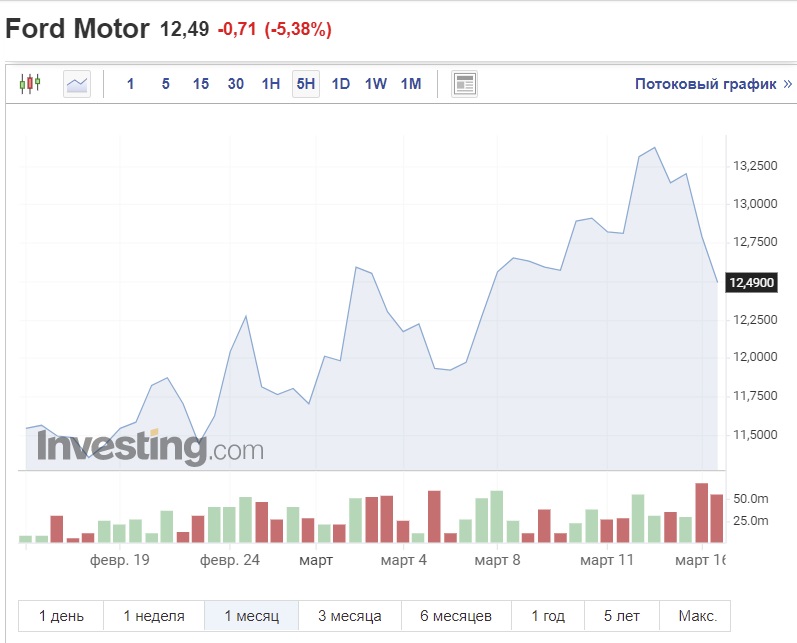Click the 12,4900 current price label
This screenshot has height=643, width=797.
point(752,283)
